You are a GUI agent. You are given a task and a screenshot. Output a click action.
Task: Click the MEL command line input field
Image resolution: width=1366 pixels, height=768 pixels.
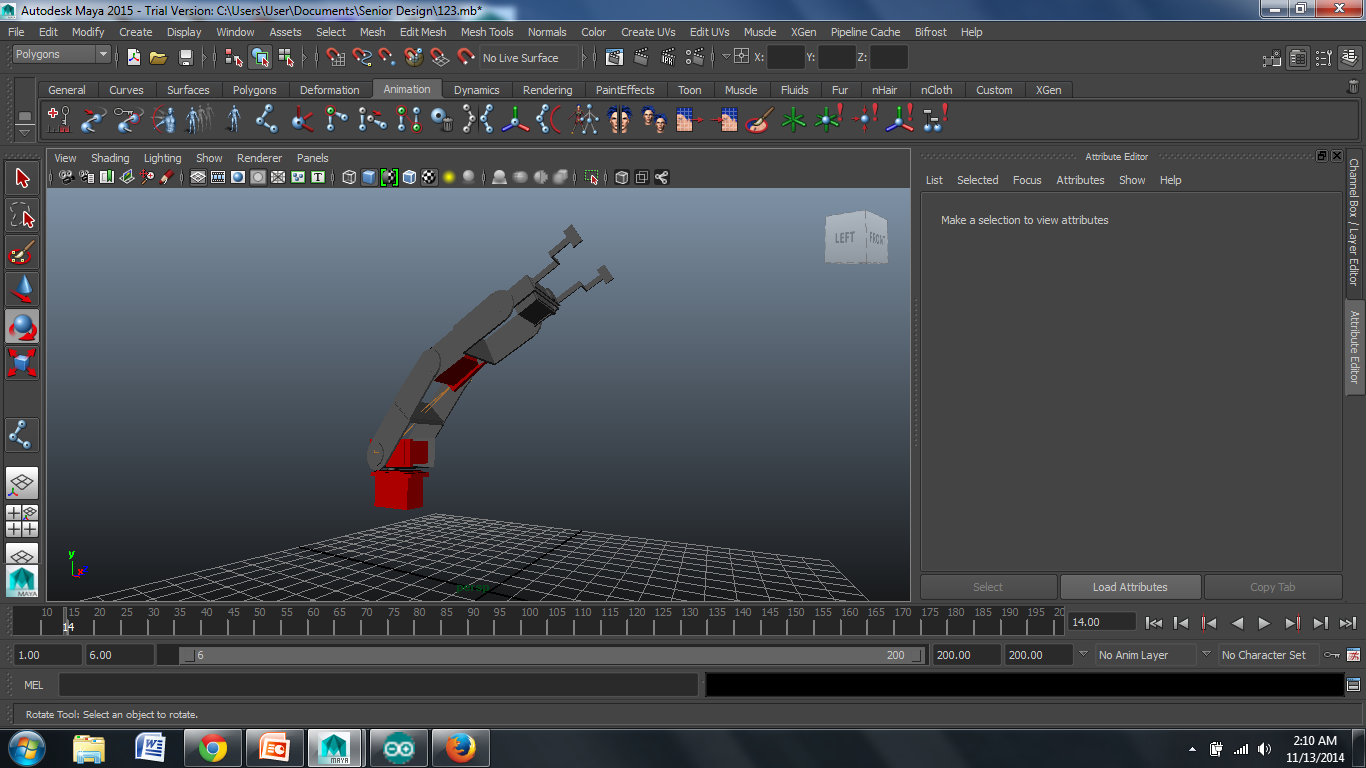pyautogui.click(x=378, y=685)
